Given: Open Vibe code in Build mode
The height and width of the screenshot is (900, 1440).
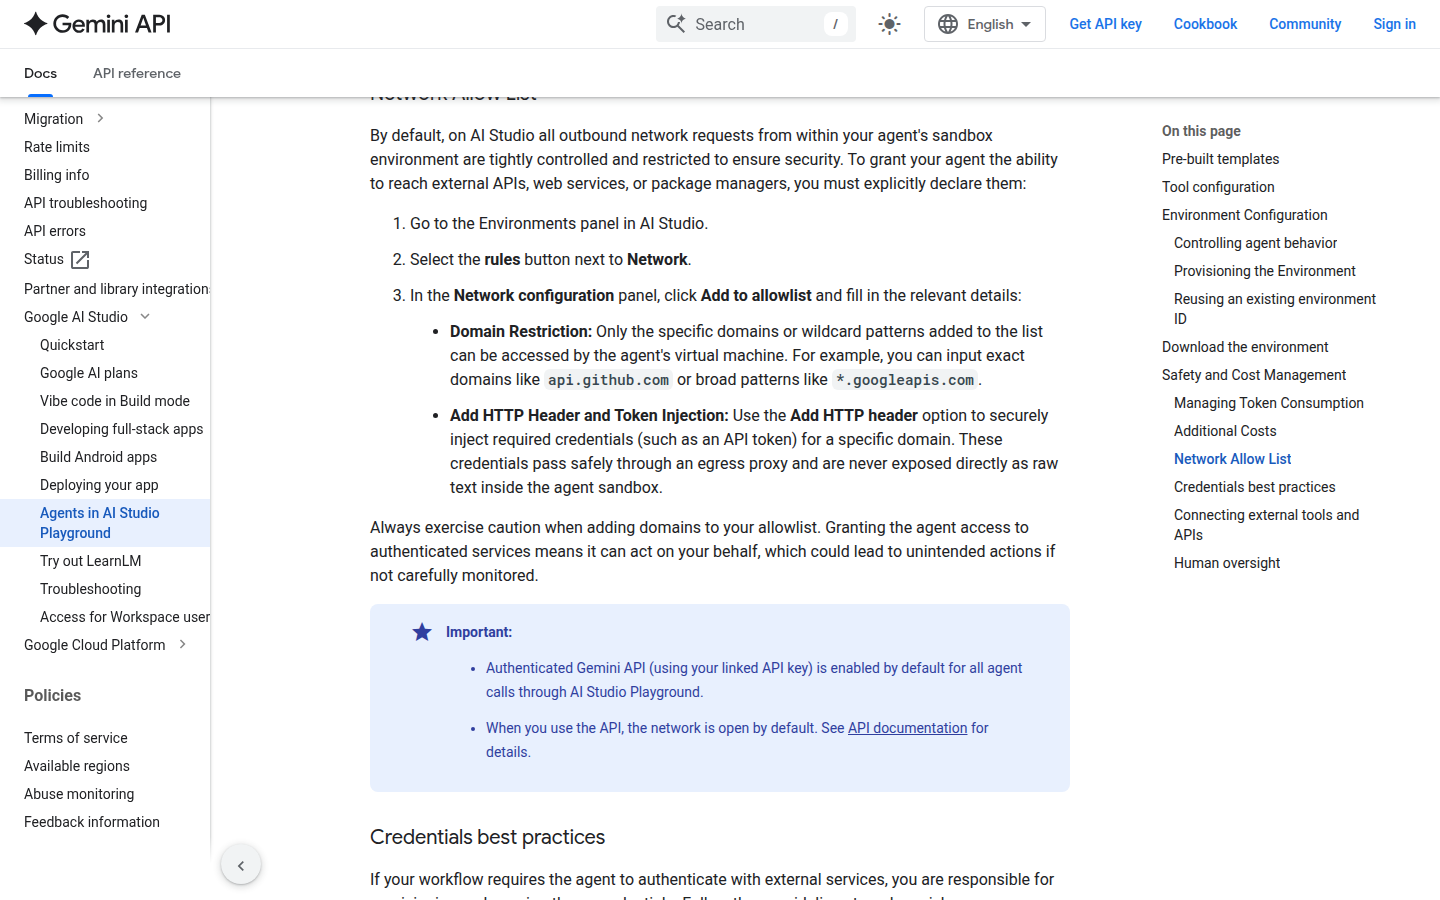Looking at the screenshot, I should 115,401.
